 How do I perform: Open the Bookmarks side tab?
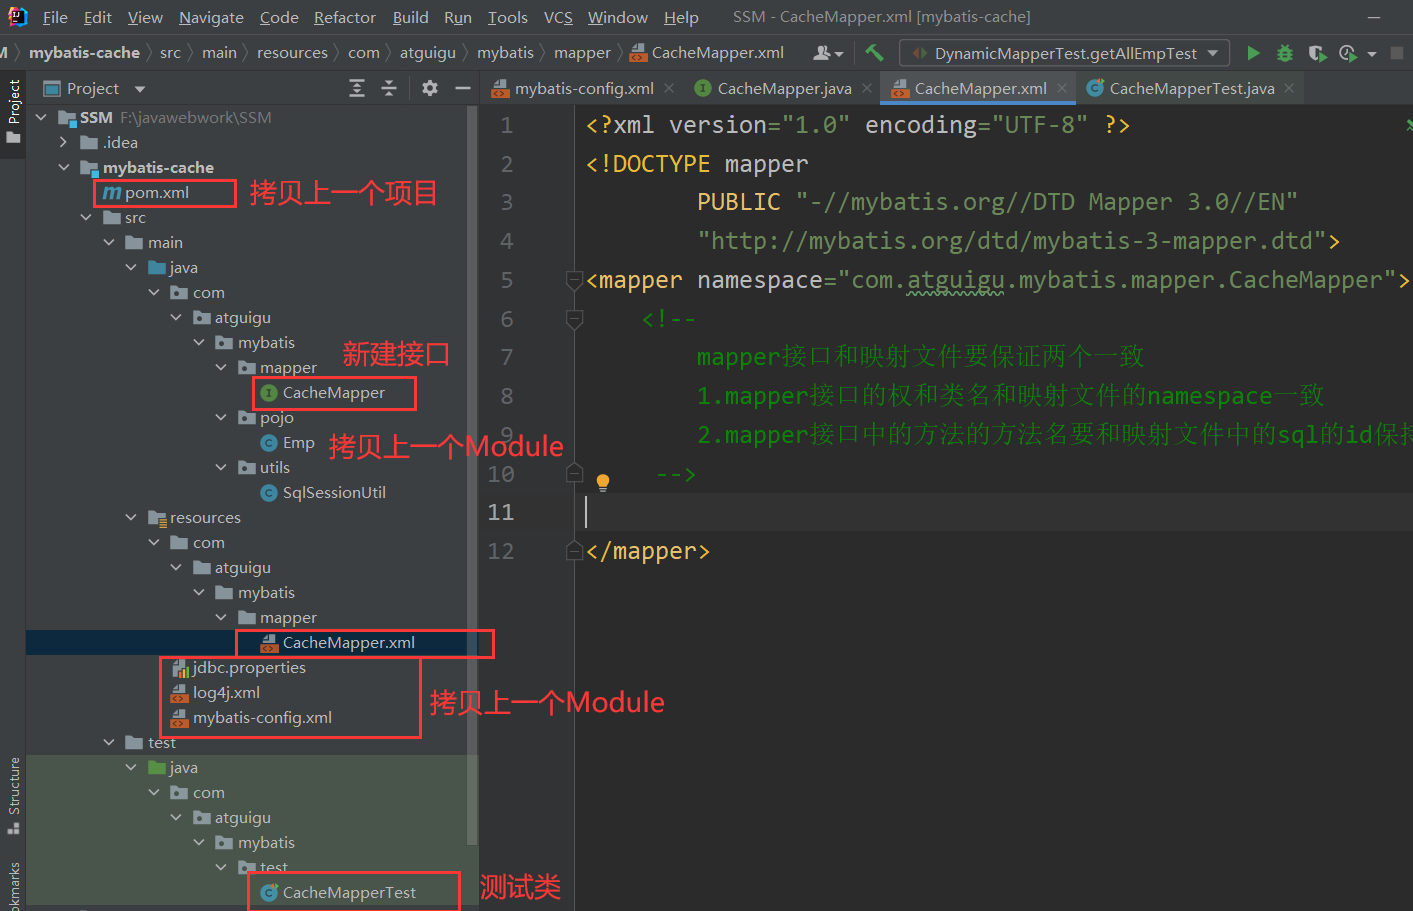[x=13, y=885]
